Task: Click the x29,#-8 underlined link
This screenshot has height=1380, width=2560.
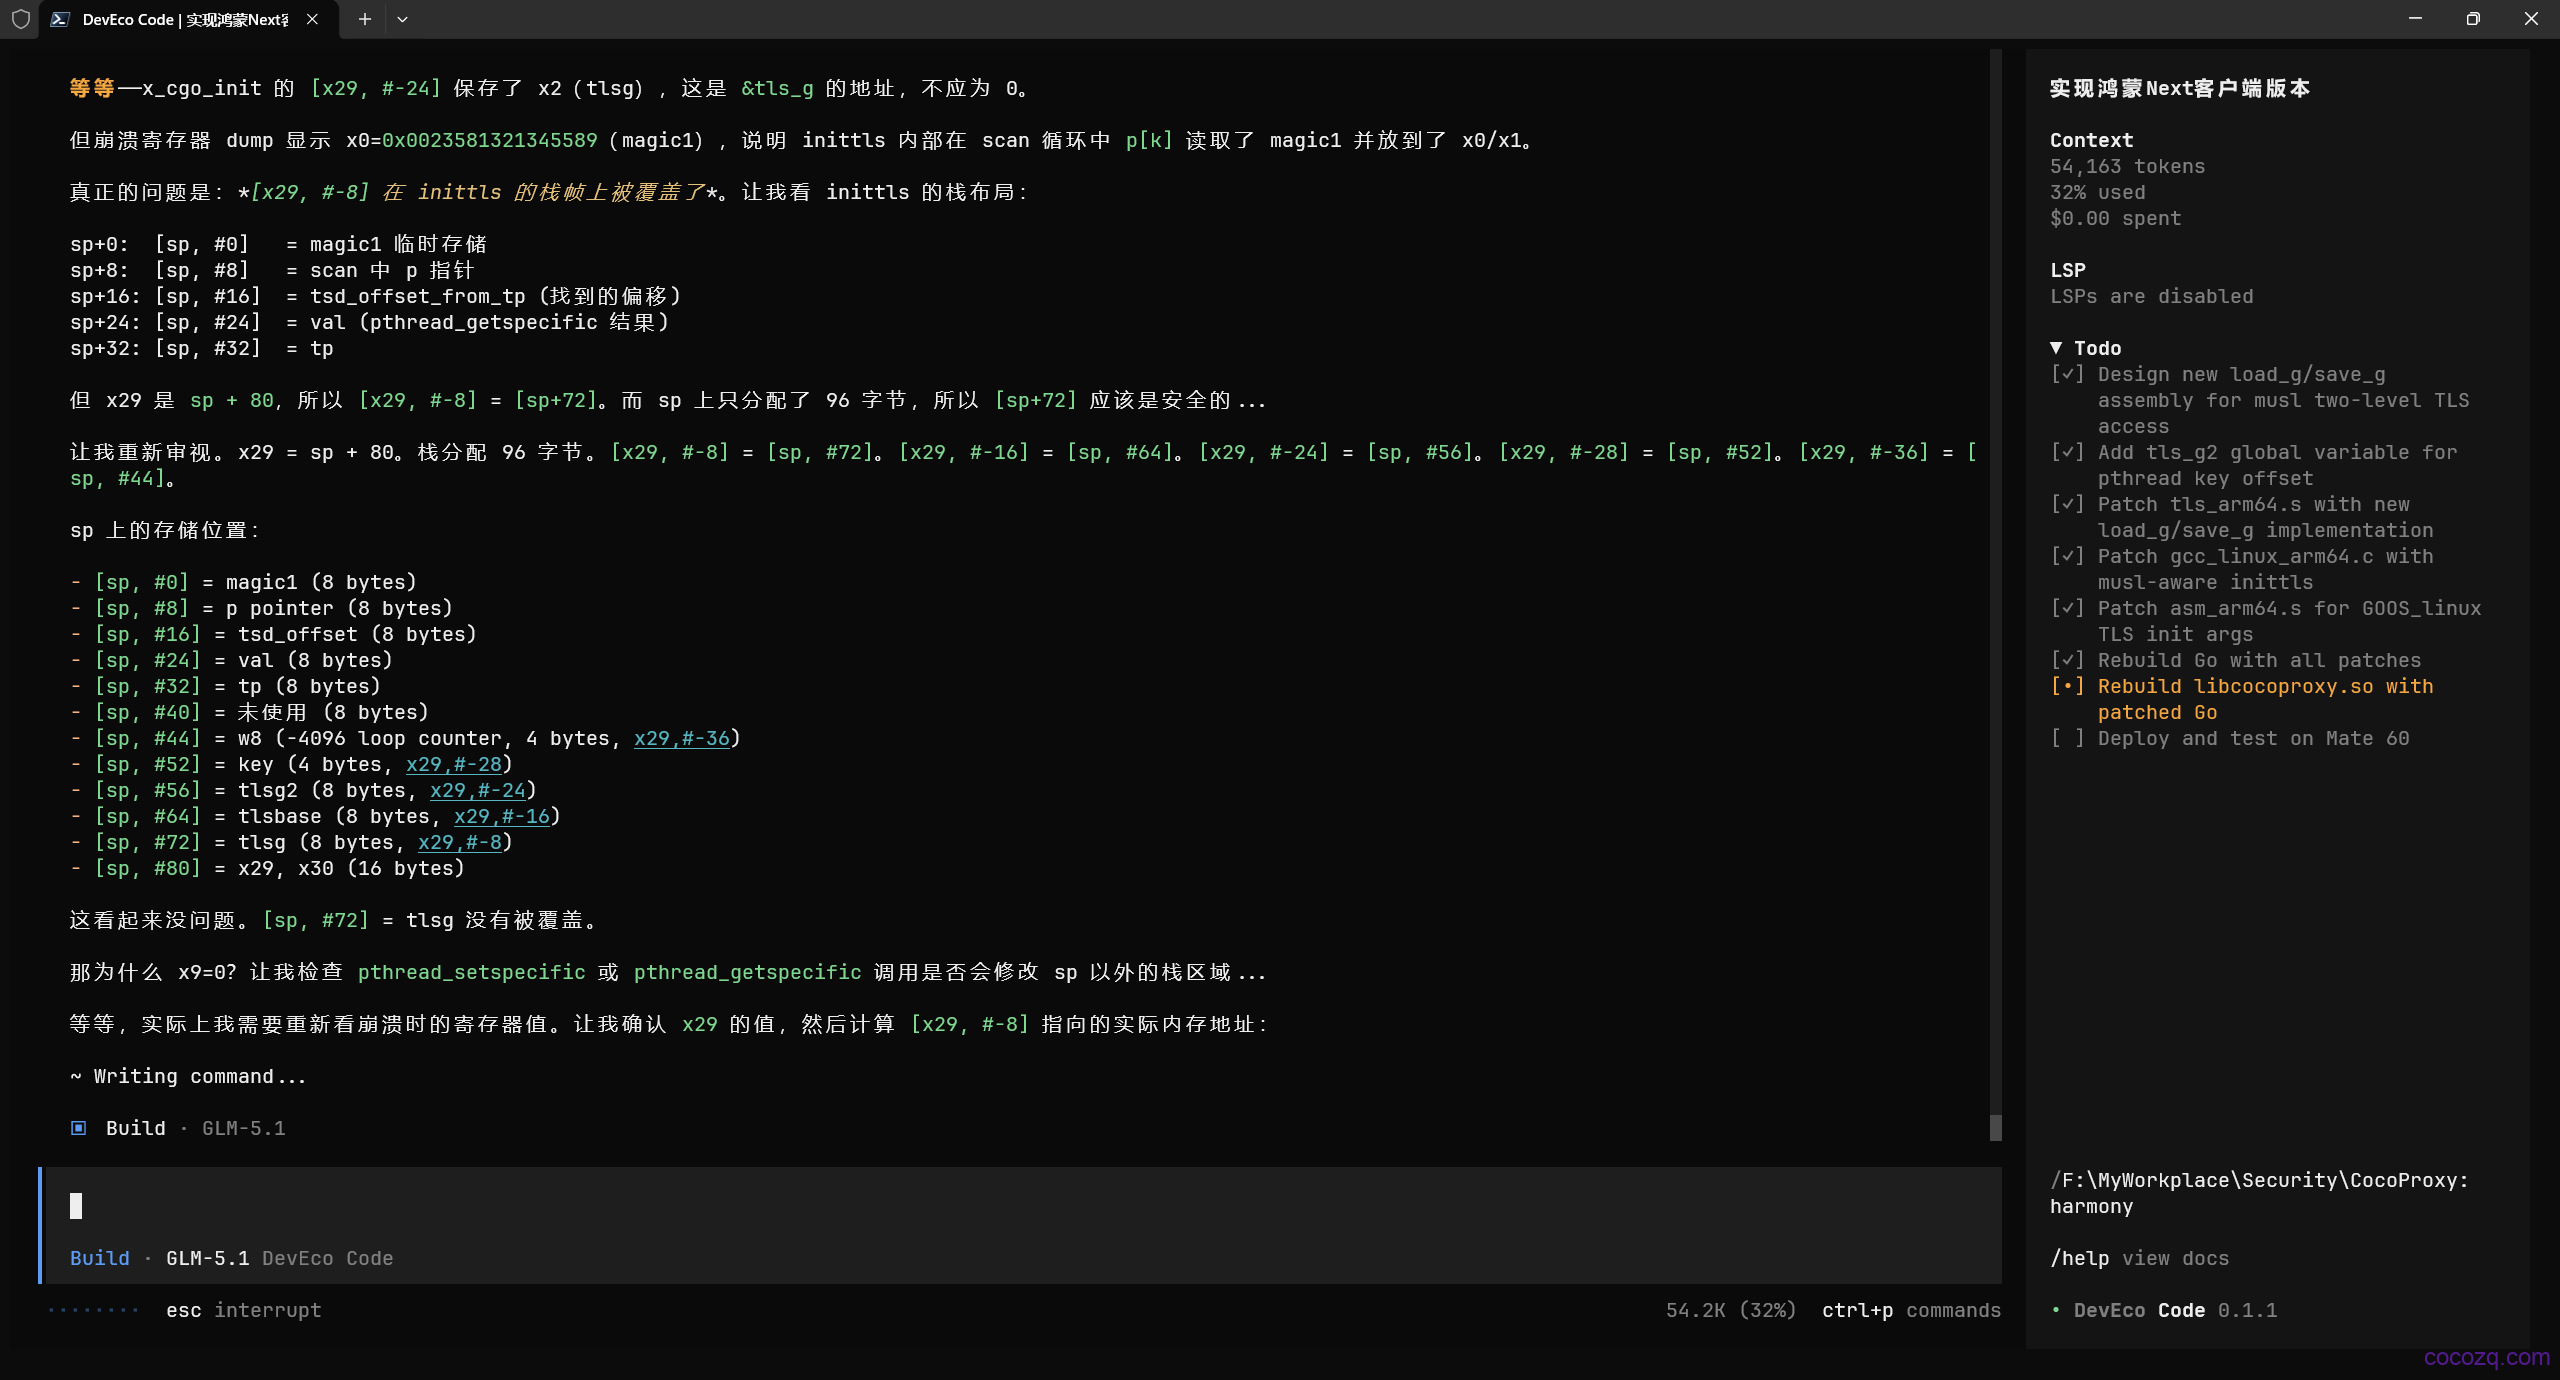Action: tap(460, 842)
